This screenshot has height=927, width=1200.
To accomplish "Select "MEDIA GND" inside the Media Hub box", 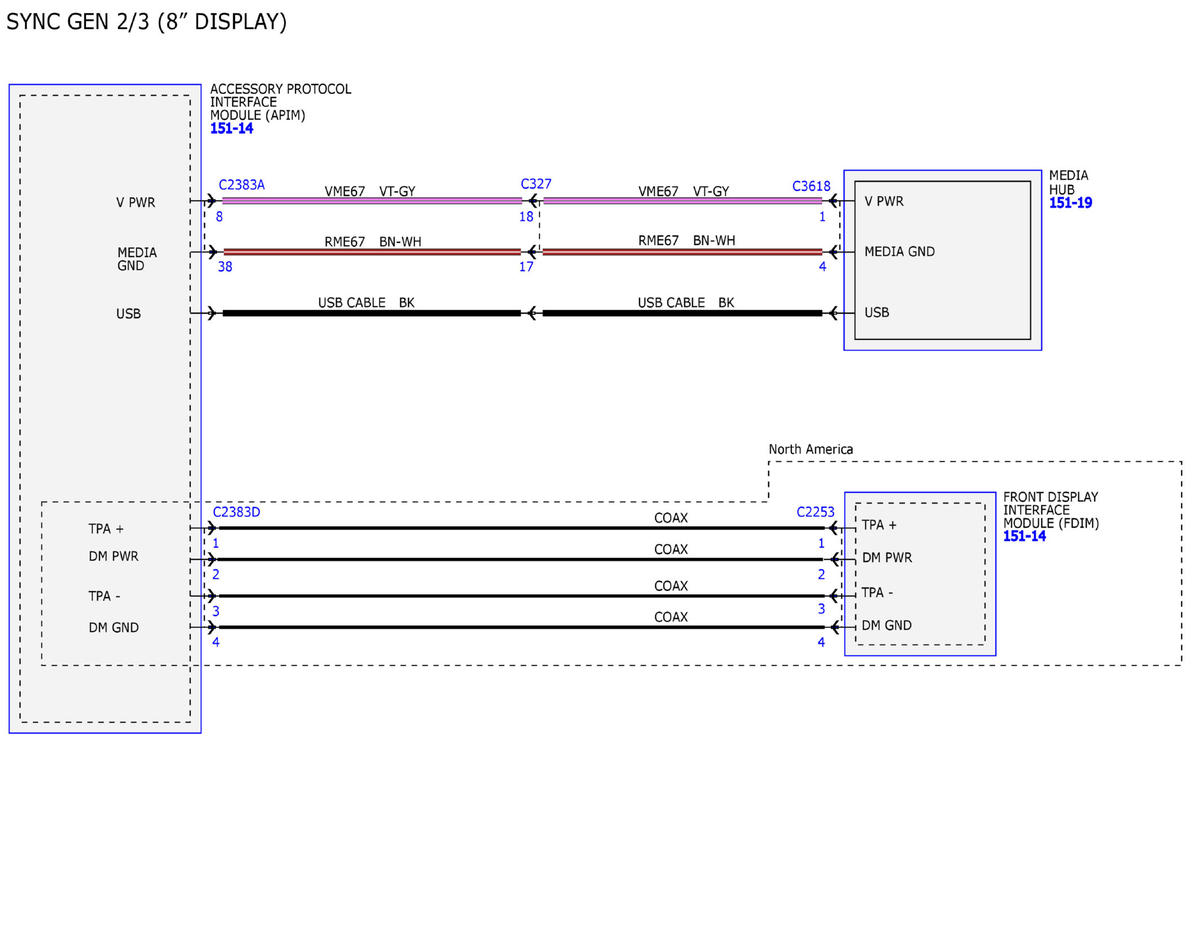I will coord(900,251).
